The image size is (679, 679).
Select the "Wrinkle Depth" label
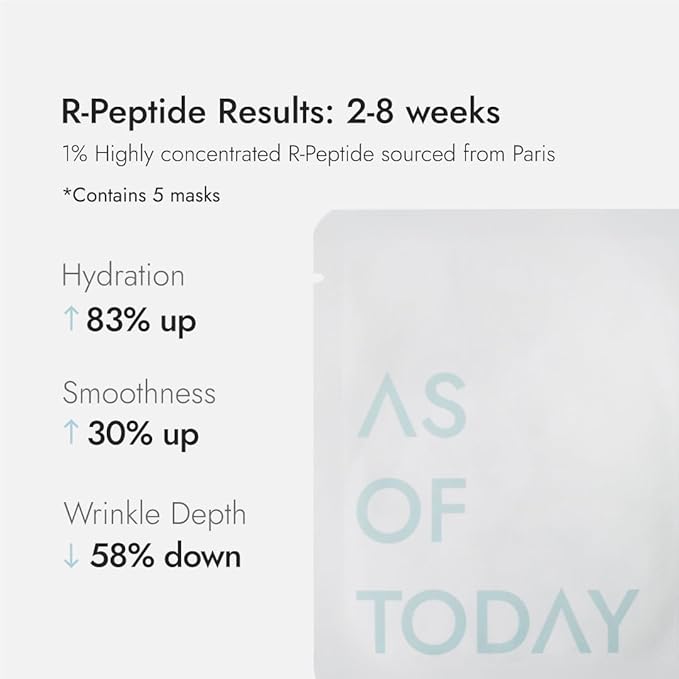(154, 514)
